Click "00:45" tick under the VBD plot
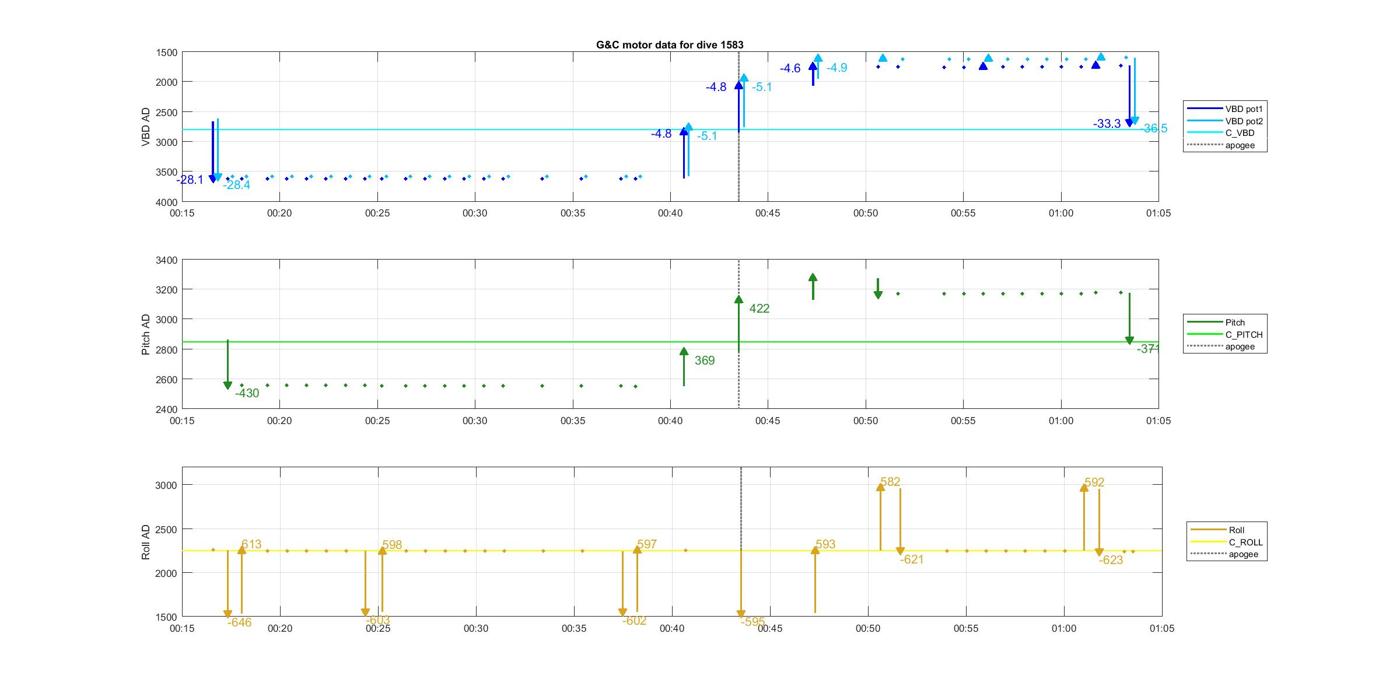Screen dimensions: 1400x693 (768, 213)
